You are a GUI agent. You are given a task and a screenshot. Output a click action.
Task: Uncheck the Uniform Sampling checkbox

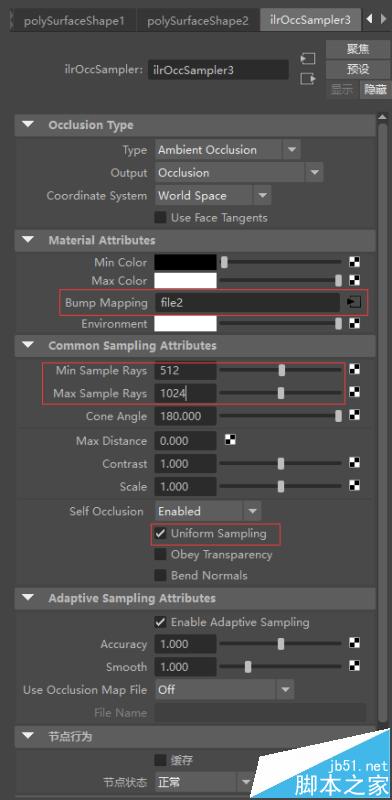pyautogui.click(x=160, y=534)
